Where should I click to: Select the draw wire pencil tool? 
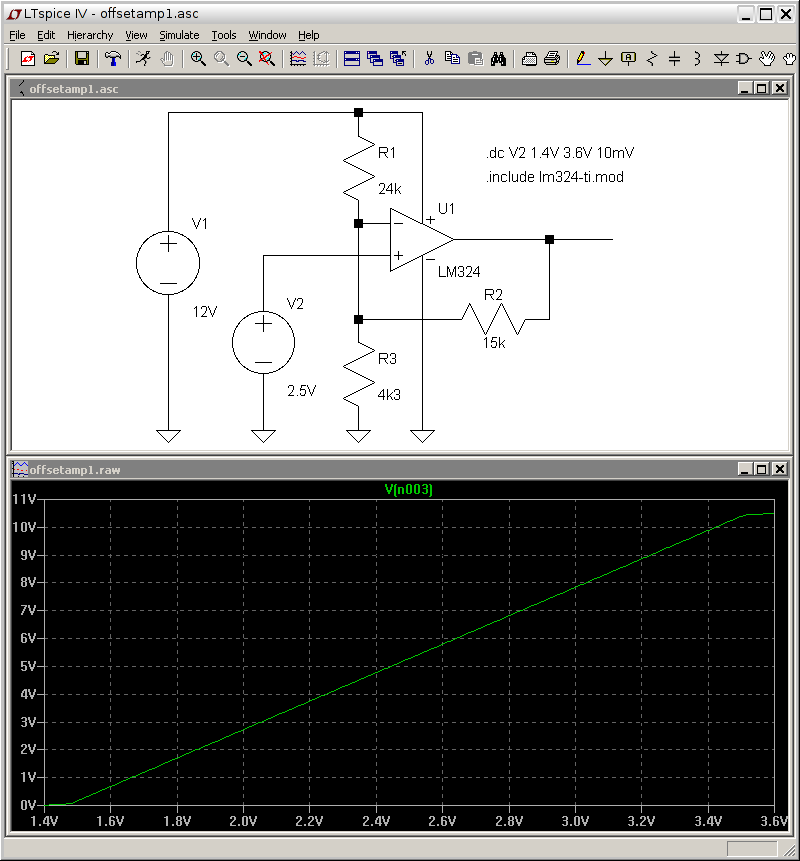click(x=583, y=58)
